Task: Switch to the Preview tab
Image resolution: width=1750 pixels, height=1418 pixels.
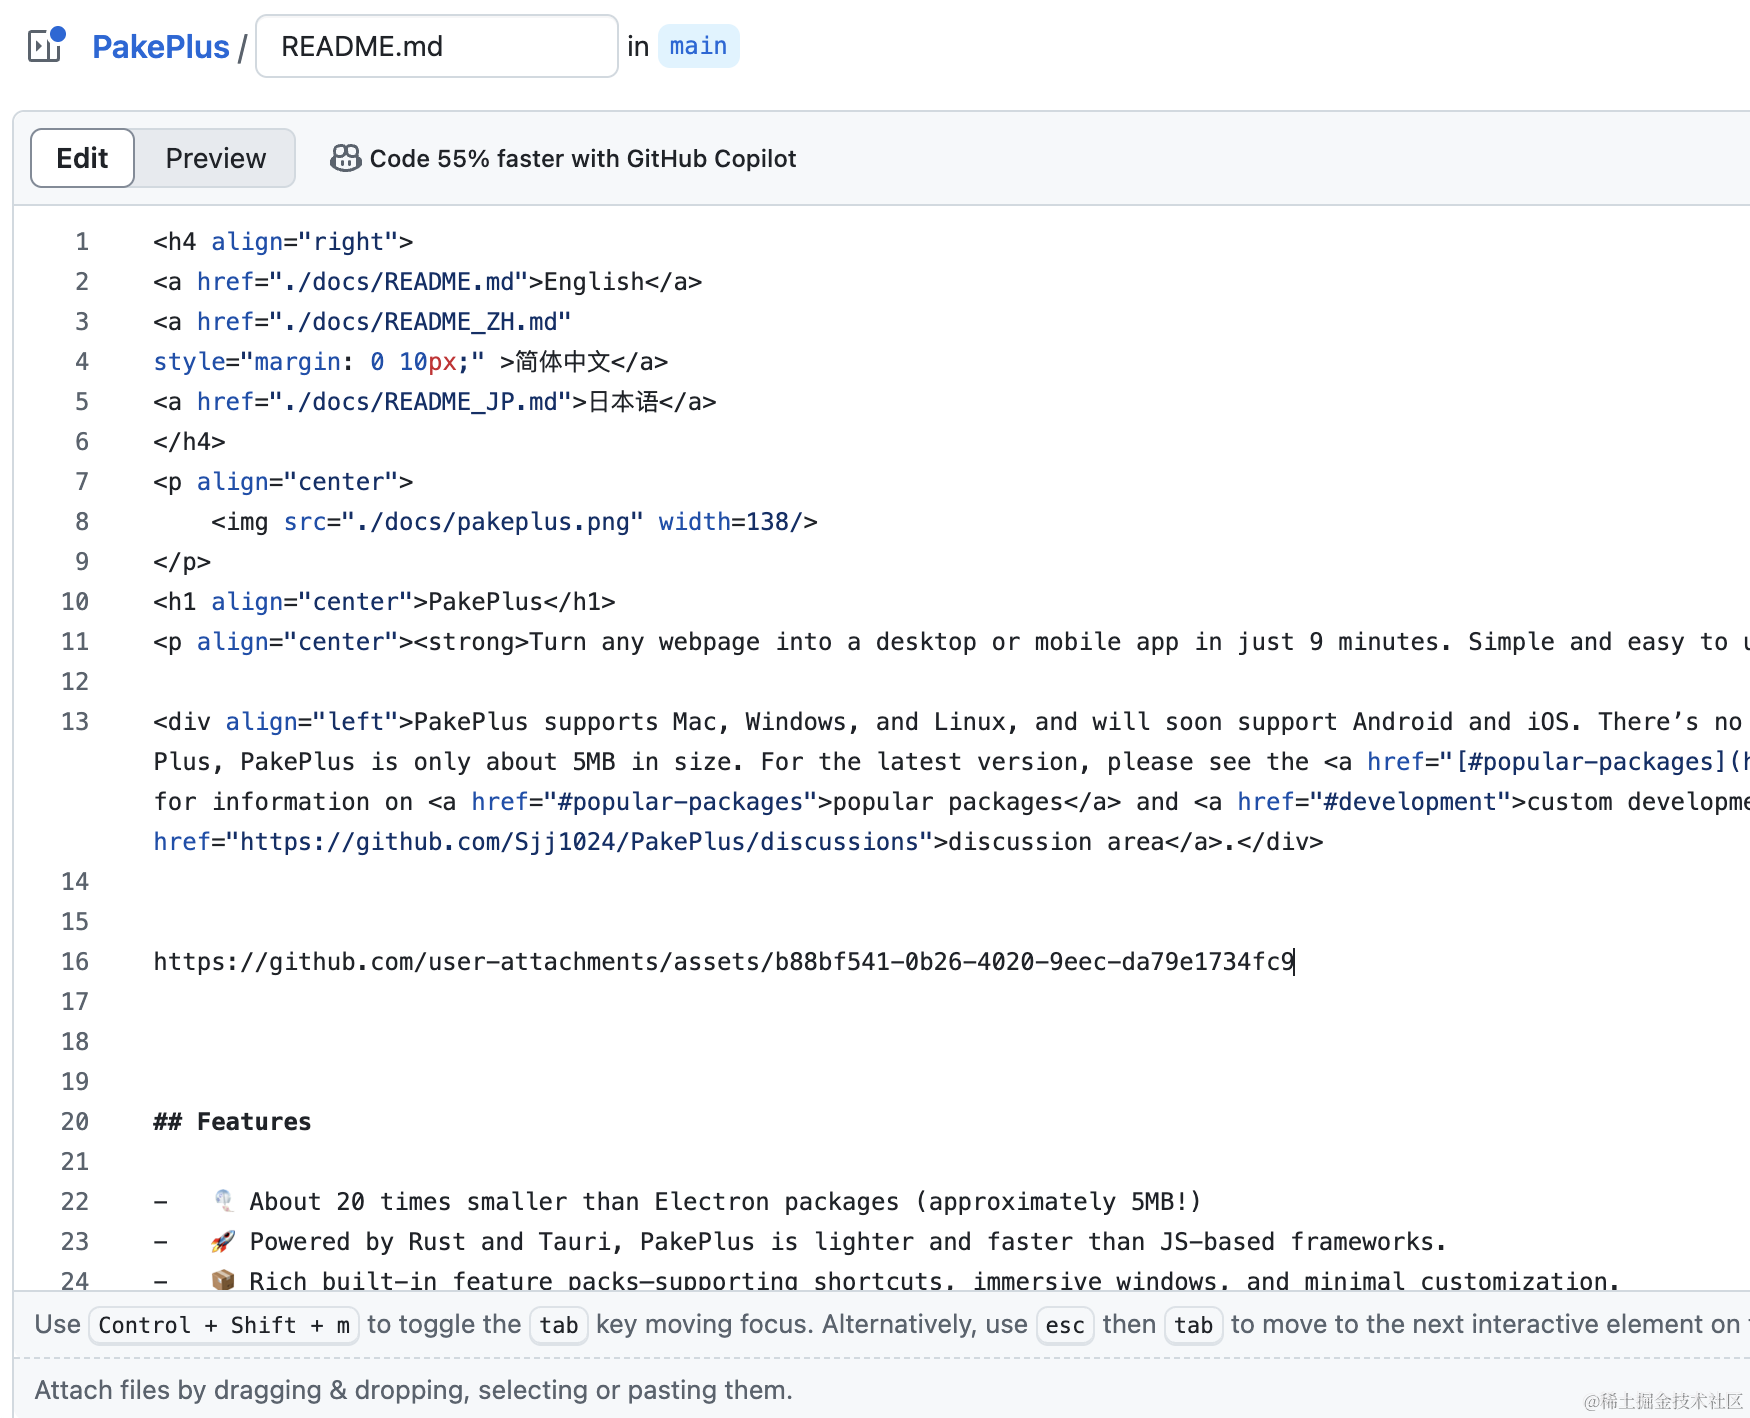Action: [215, 158]
